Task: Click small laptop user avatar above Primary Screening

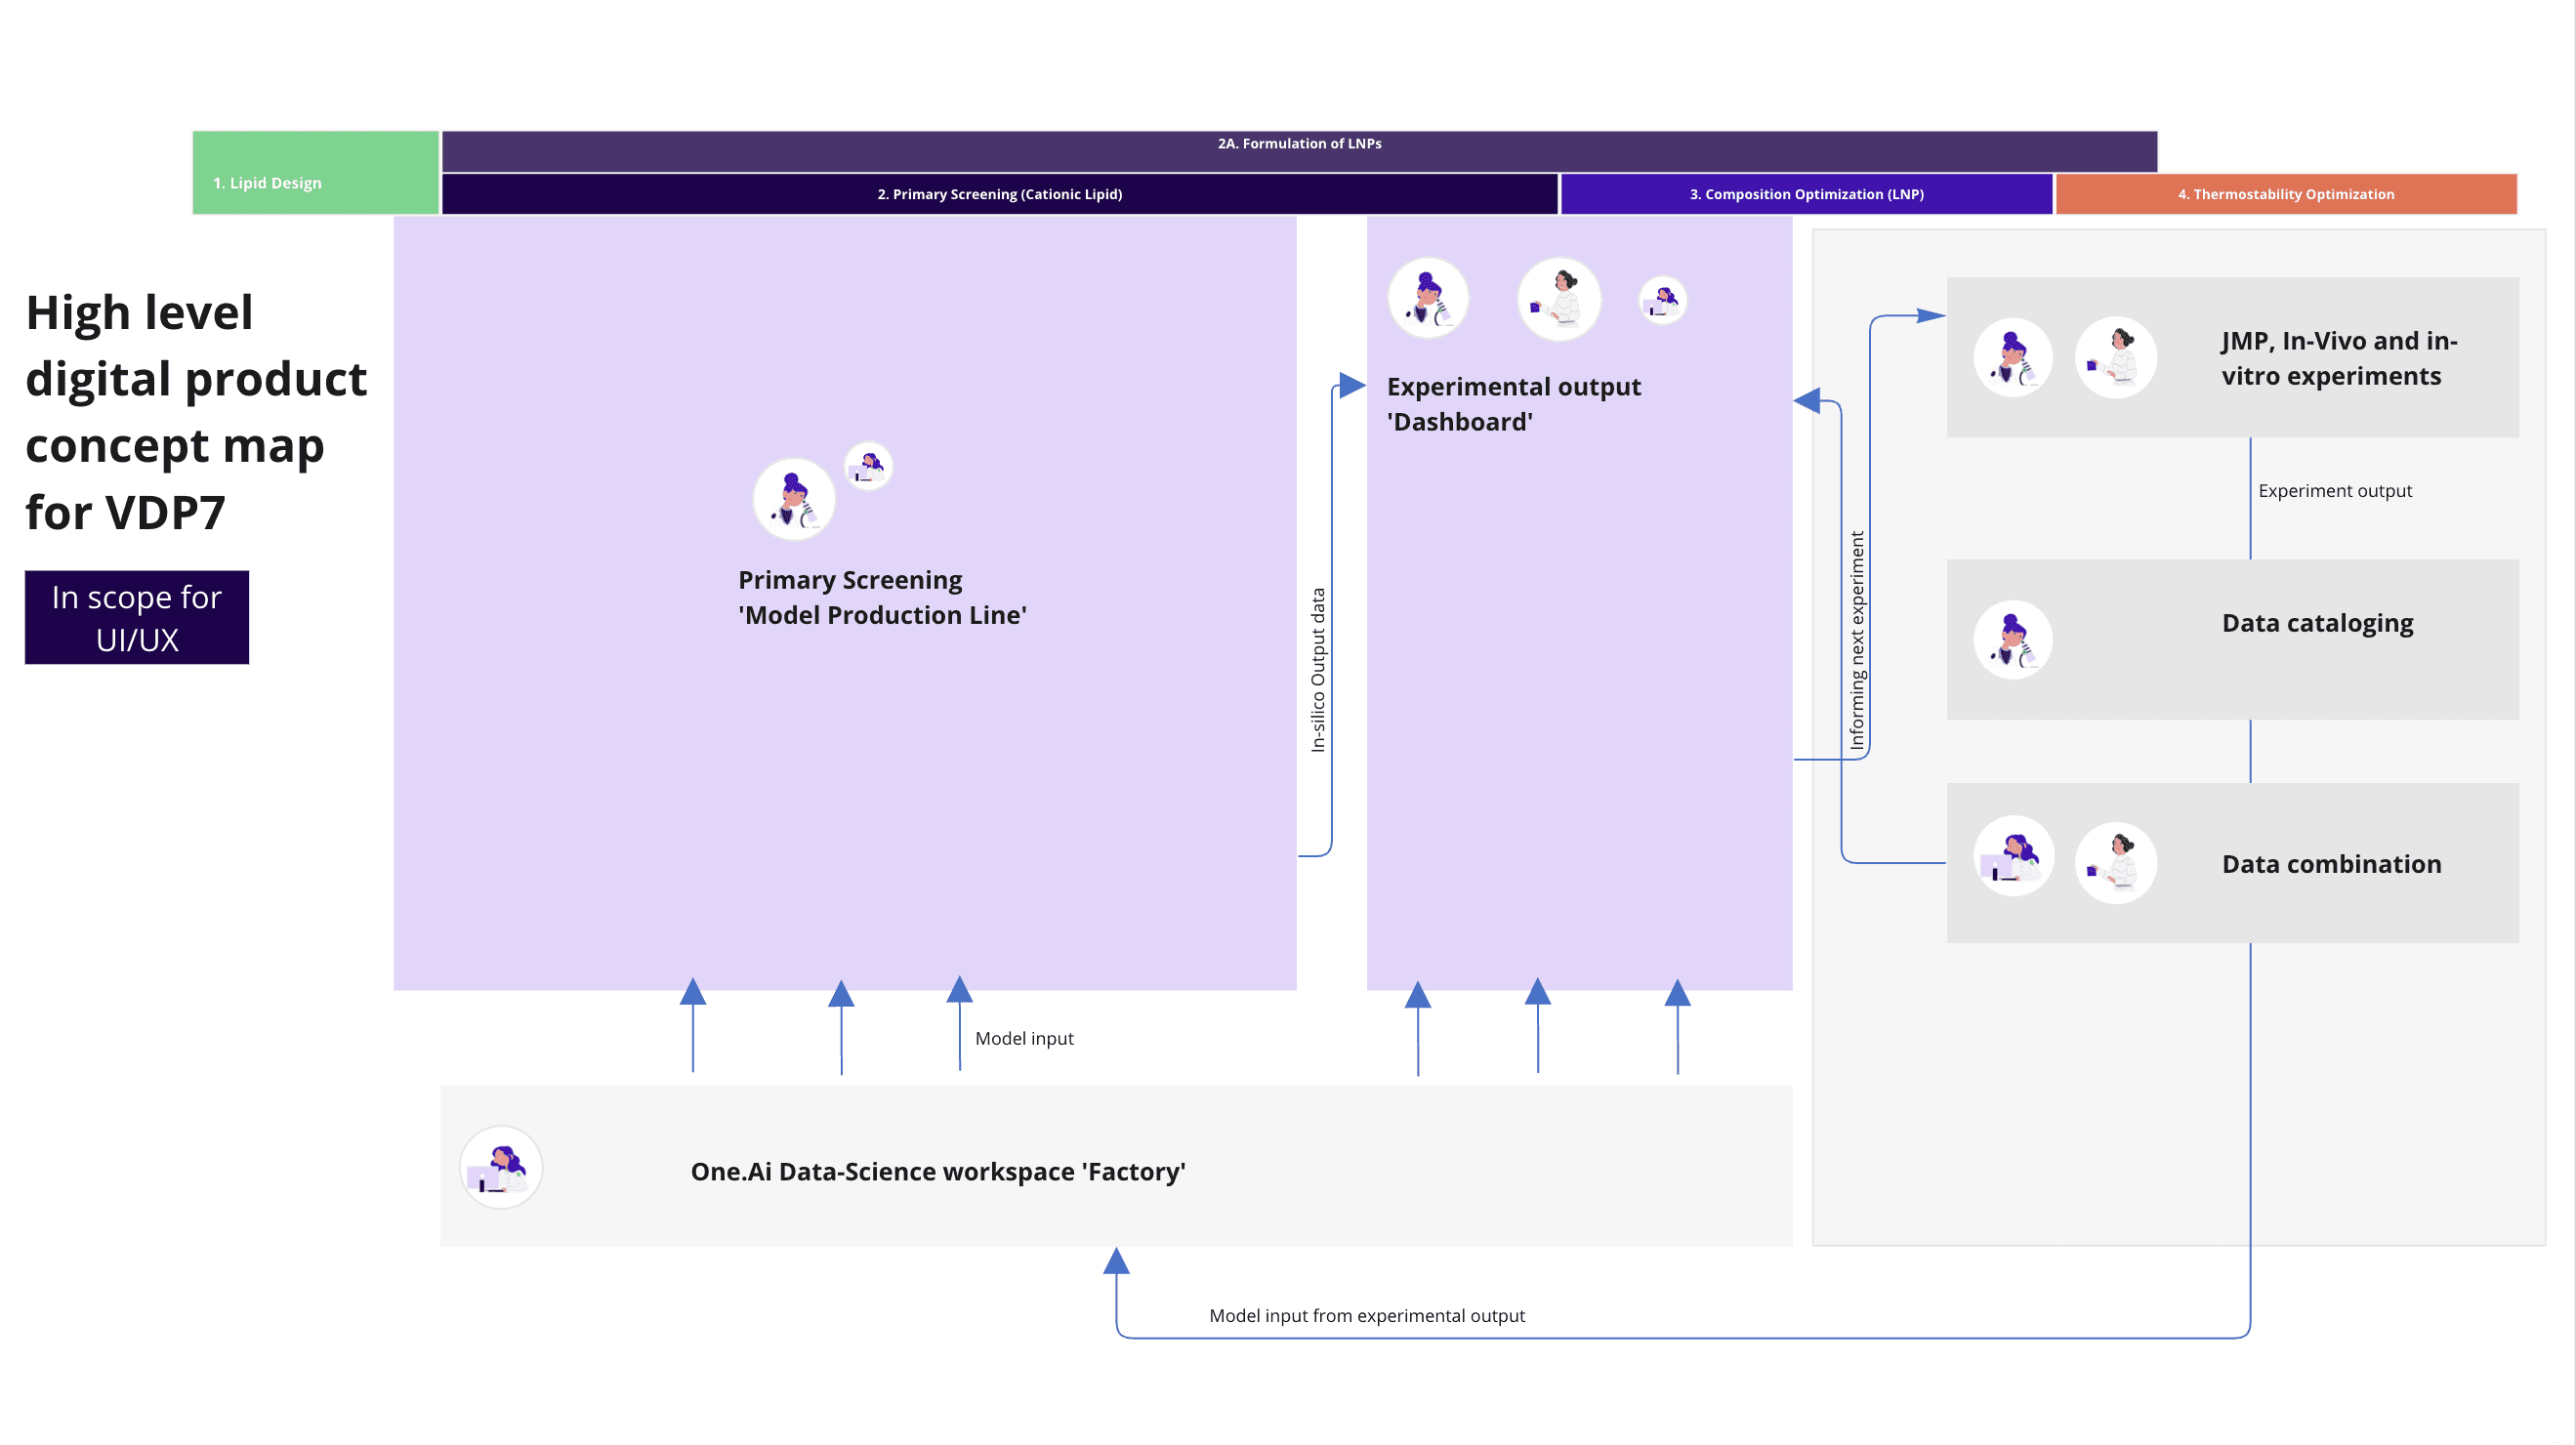Action: [x=868, y=466]
